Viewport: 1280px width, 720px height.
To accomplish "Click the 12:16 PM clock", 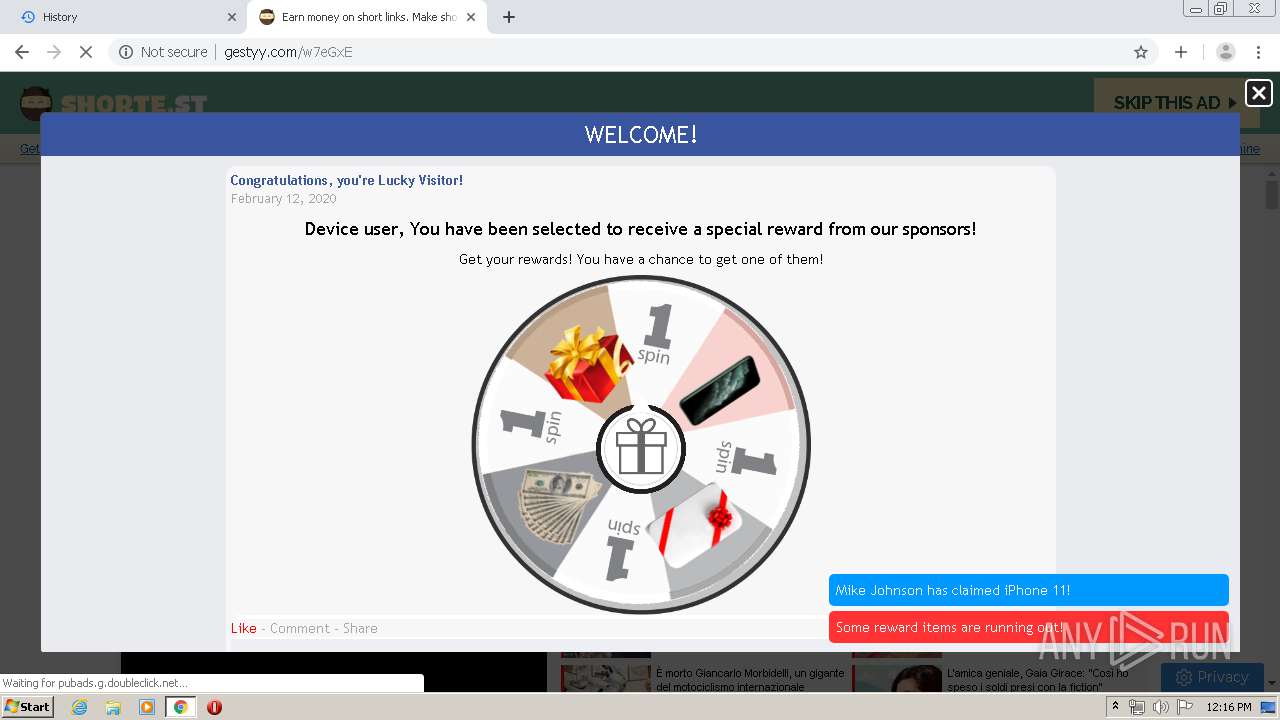I will 1229,707.
